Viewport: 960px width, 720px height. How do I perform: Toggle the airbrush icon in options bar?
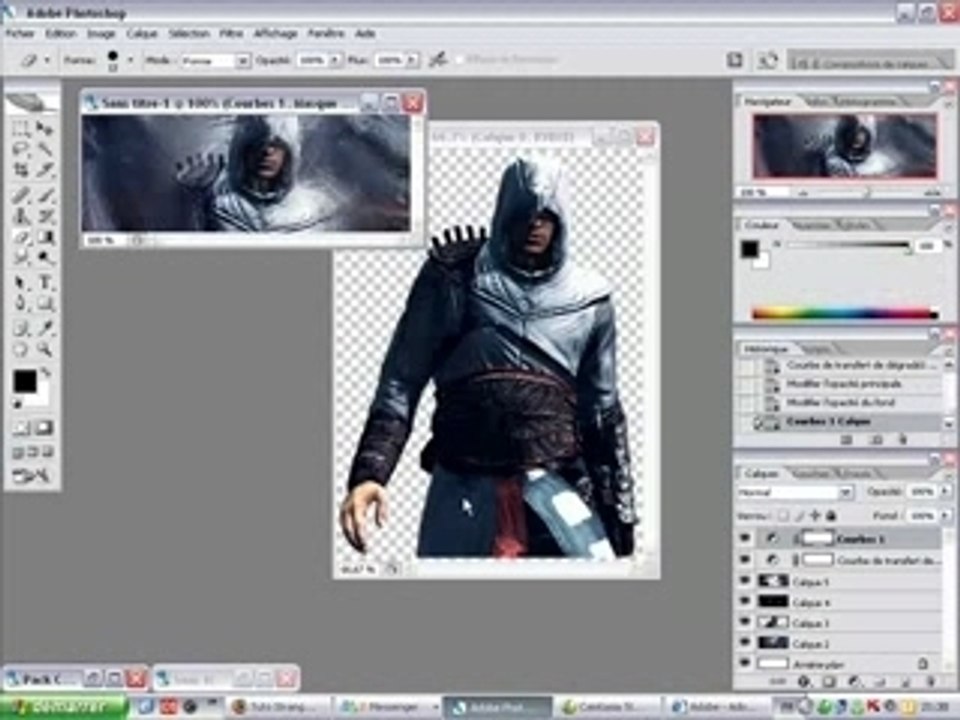coord(437,59)
